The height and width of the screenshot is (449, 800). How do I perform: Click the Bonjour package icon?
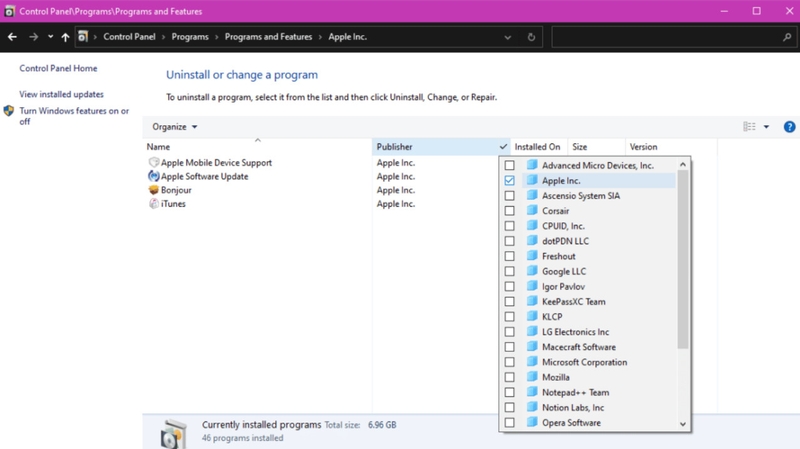point(154,190)
